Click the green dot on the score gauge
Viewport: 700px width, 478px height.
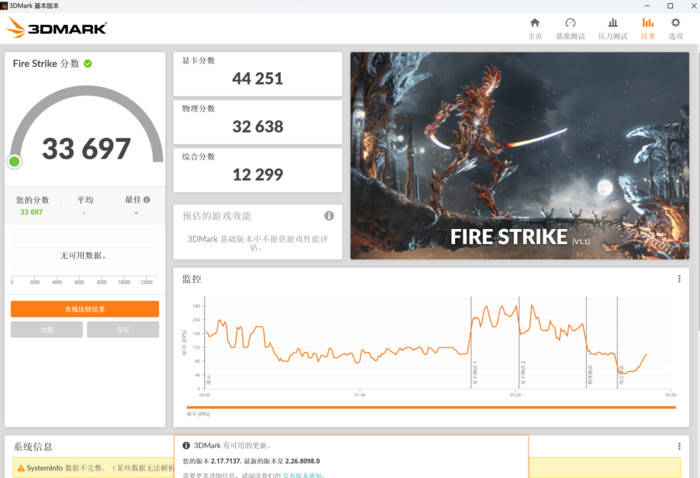[x=14, y=161]
